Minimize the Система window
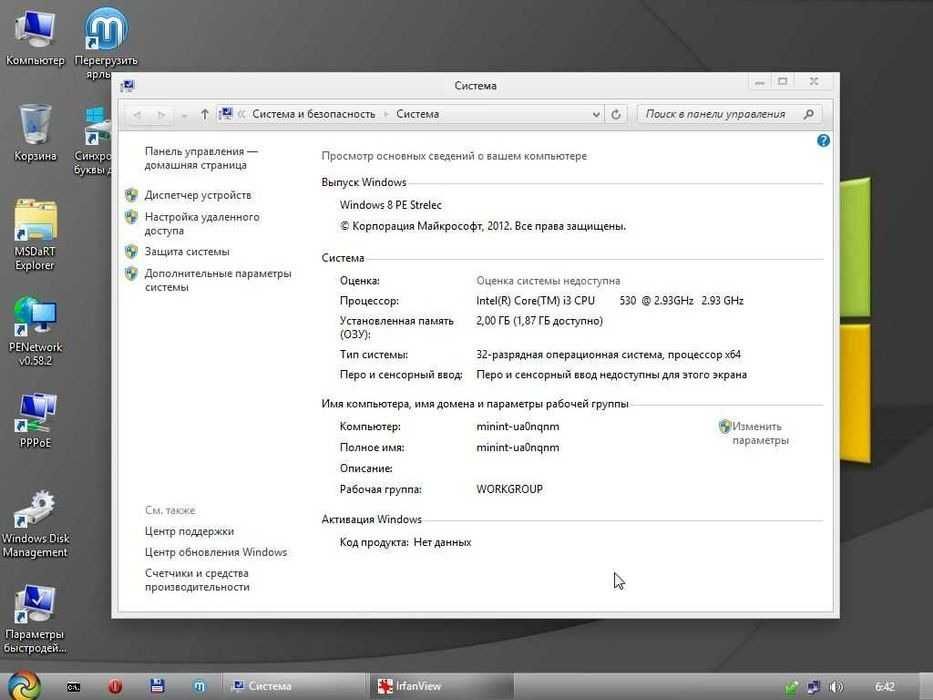The width and height of the screenshot is (933, 700). (759, 82)
